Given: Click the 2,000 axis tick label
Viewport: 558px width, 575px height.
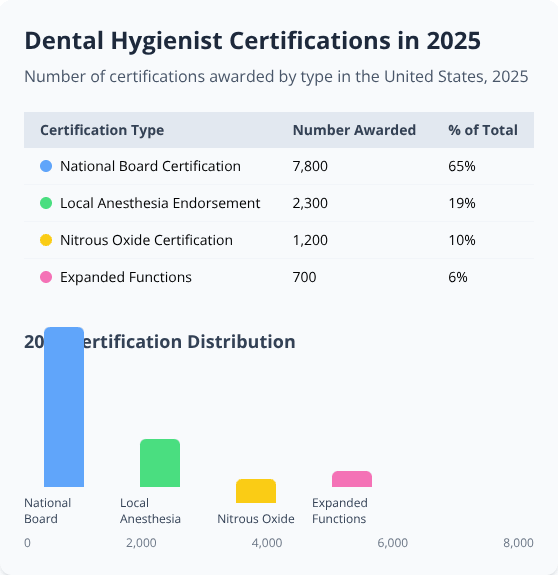Looking at the screenshot, I should pyautogui.click(x=141, y=542).
